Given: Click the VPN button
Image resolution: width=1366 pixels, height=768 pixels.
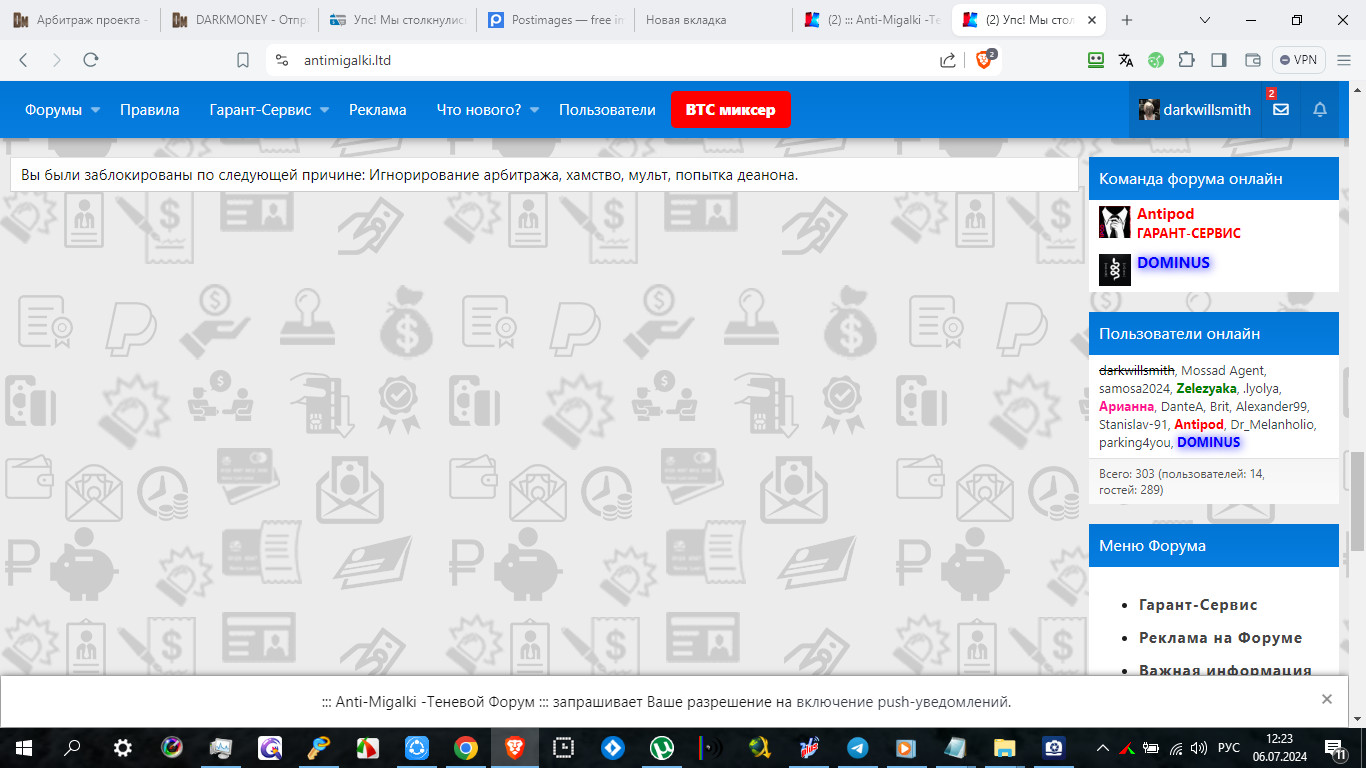Looking at the screenshot, I should 1298,60.
